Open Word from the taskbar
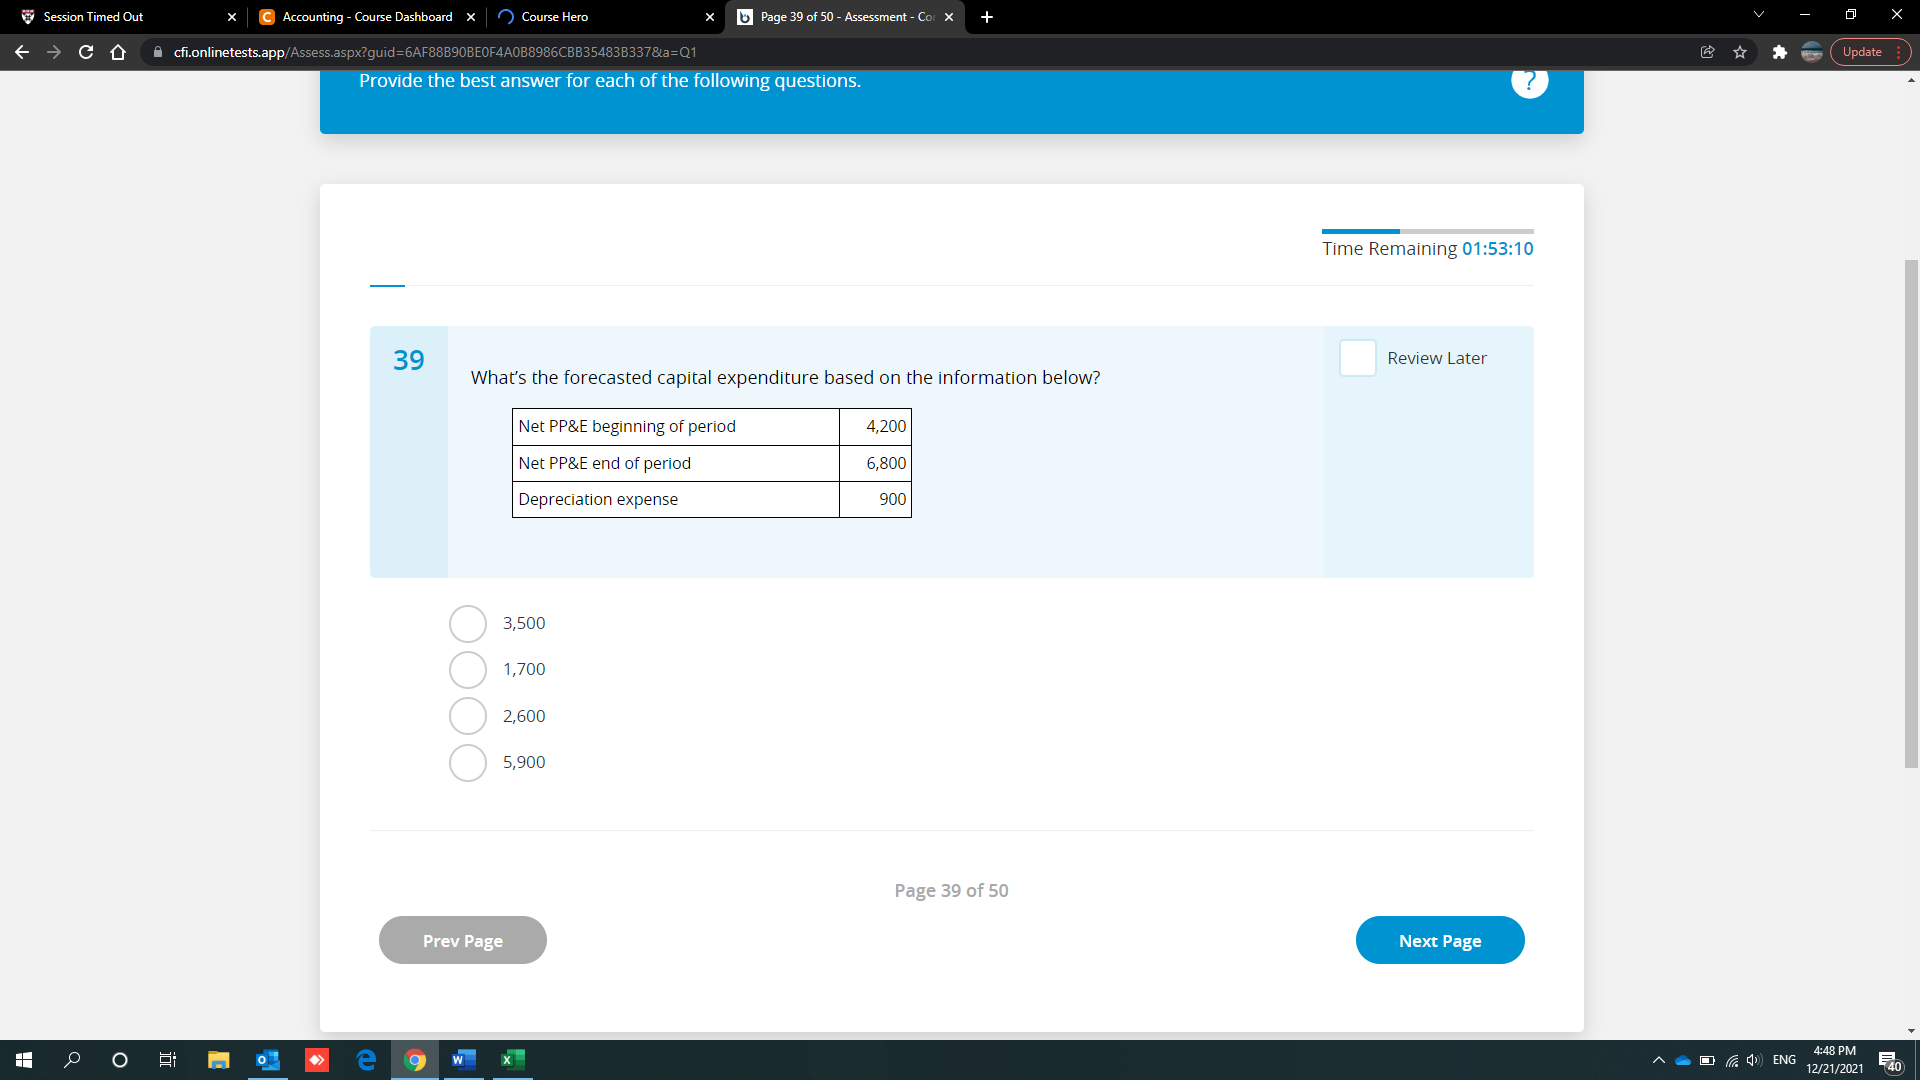The width and height of the screenshot is (1920, 1080). pyautogui.click(x=463, y=1059)
